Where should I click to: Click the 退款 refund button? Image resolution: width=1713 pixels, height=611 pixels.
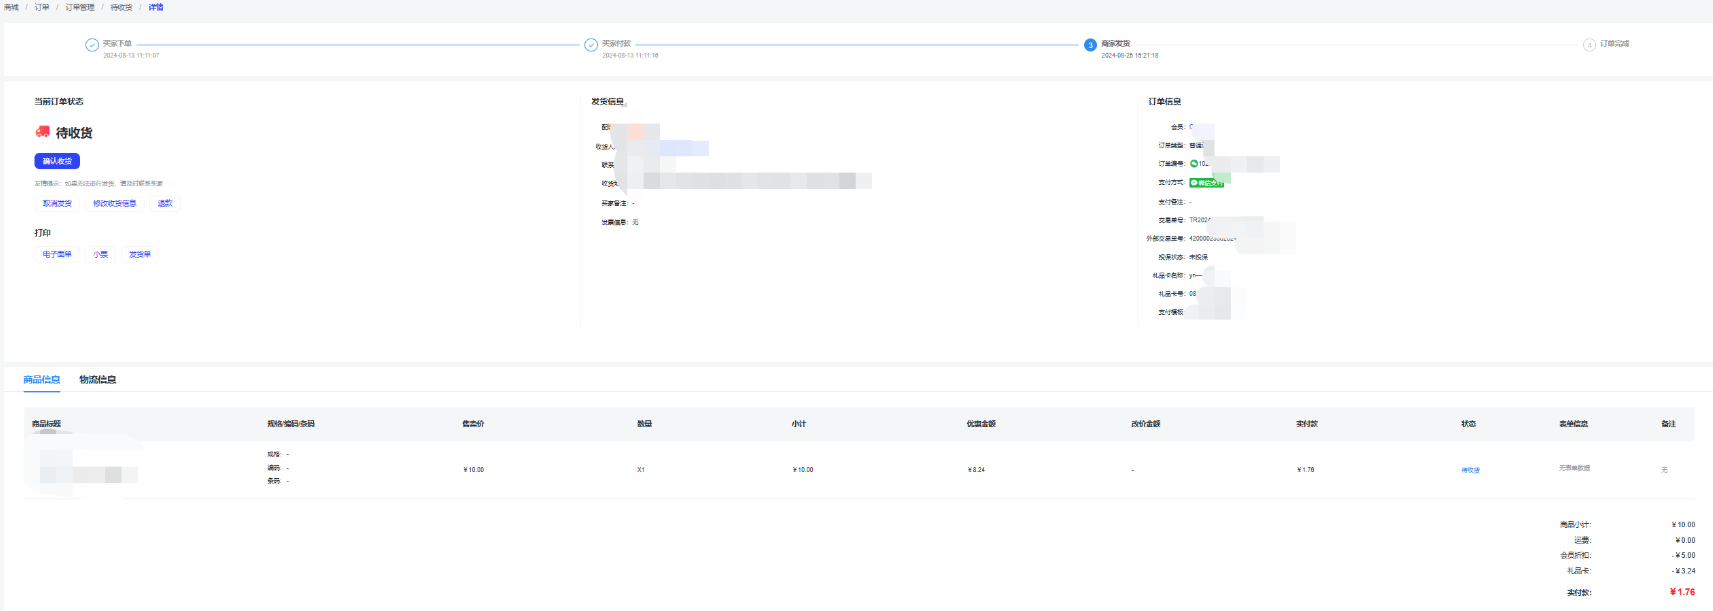[x=165, y=204]
